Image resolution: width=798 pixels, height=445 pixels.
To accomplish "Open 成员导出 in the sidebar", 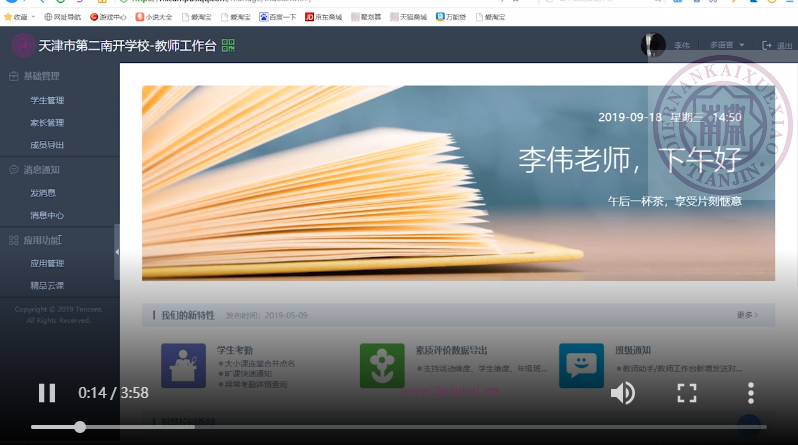I will click(x=47, y=145).
